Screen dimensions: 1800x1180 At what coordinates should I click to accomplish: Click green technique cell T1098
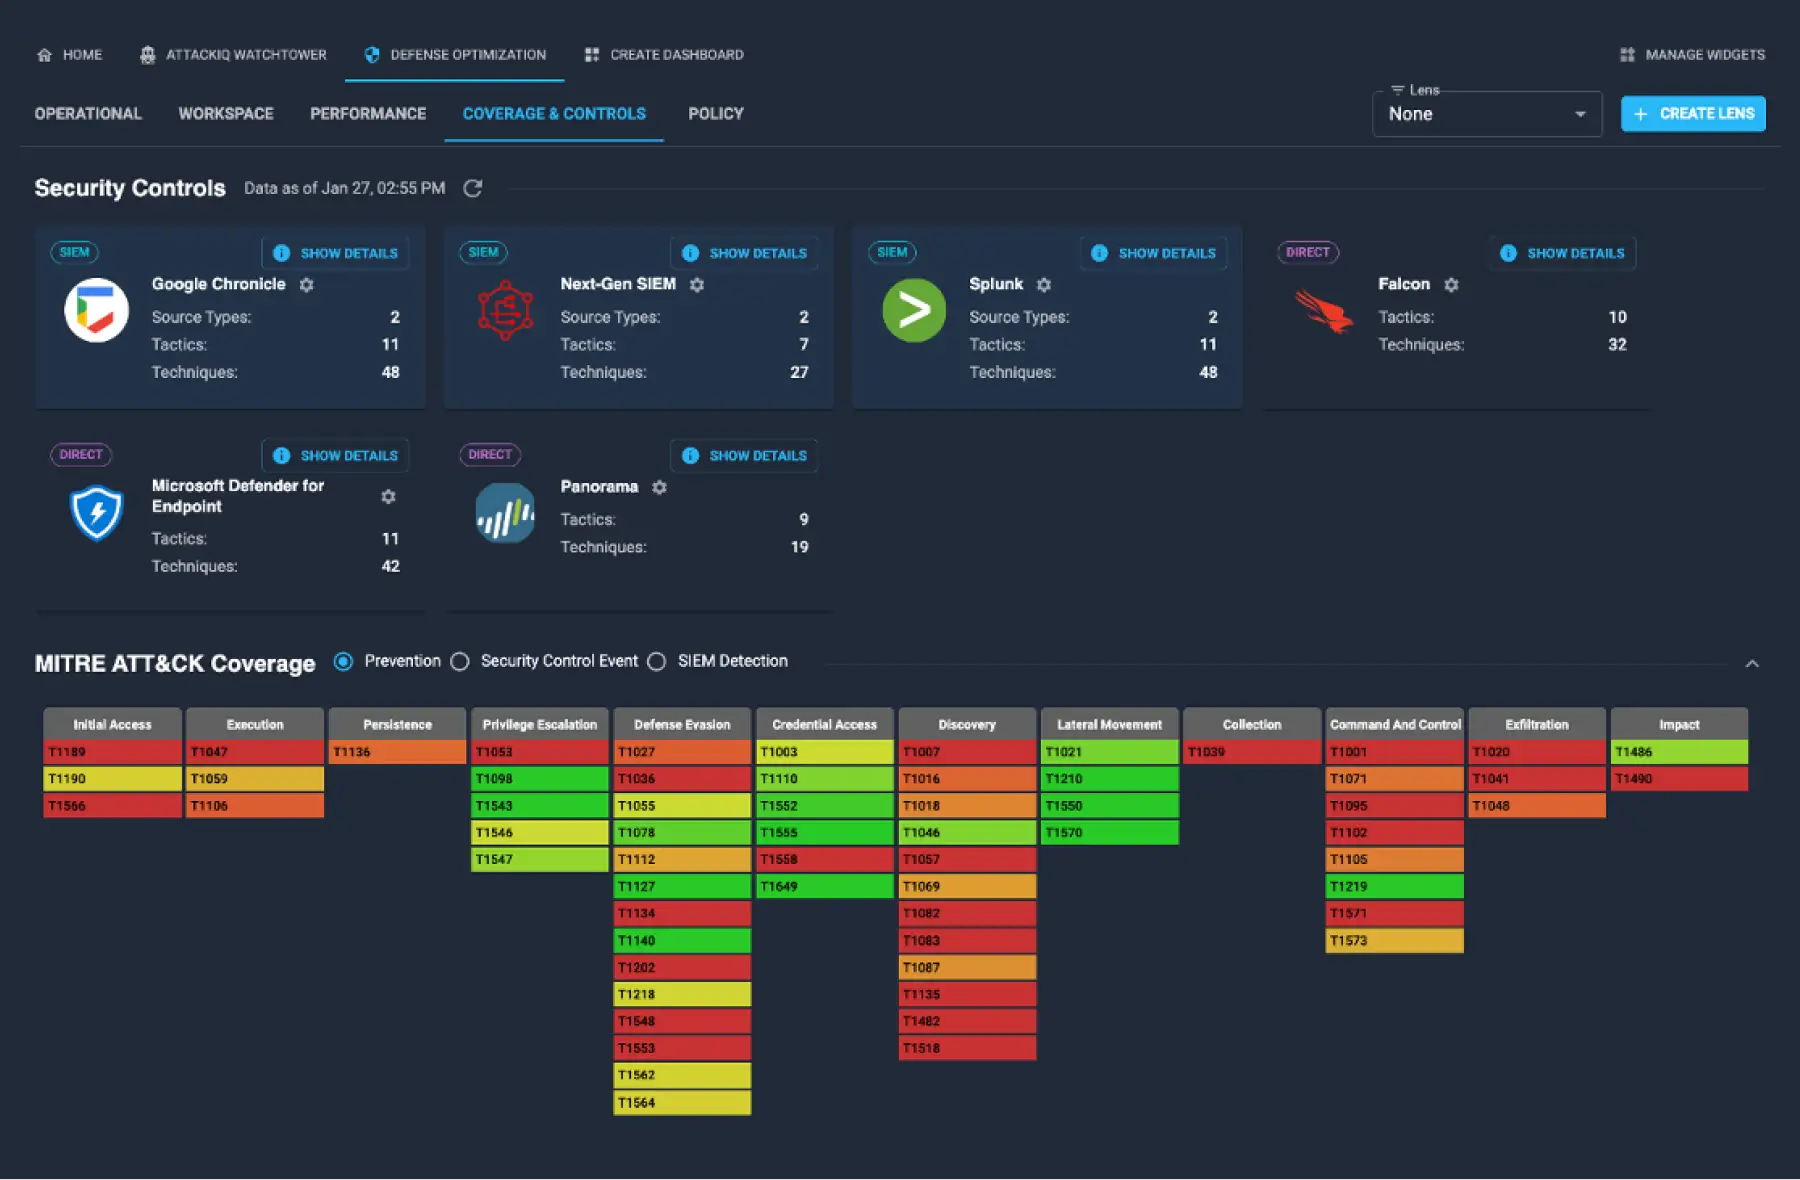540,779
